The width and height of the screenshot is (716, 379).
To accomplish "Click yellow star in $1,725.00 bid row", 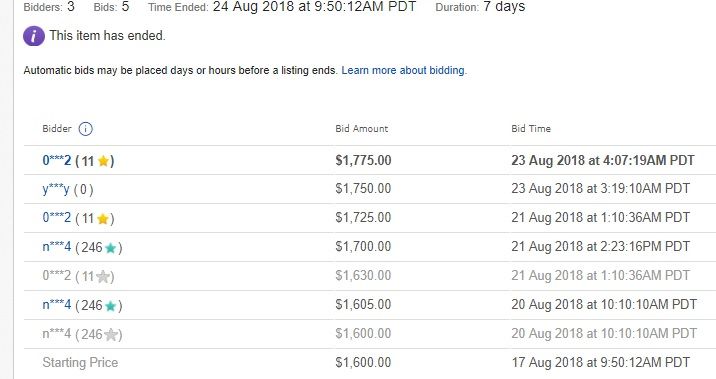I will point(103,219).
